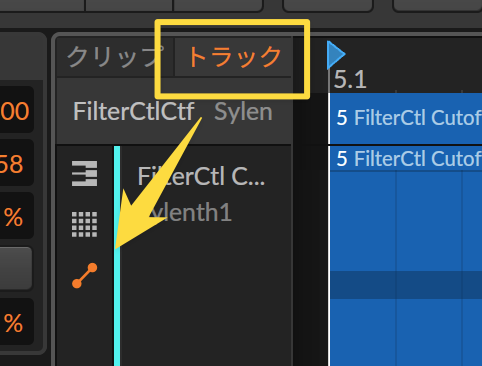
Task: Select the FilterCtl C... track name
Action: point(201,176)
